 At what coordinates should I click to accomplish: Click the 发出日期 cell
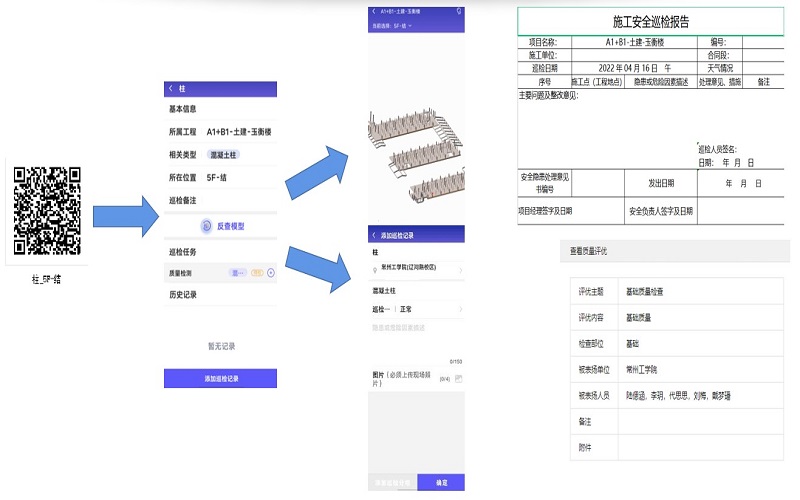[661, 183]
